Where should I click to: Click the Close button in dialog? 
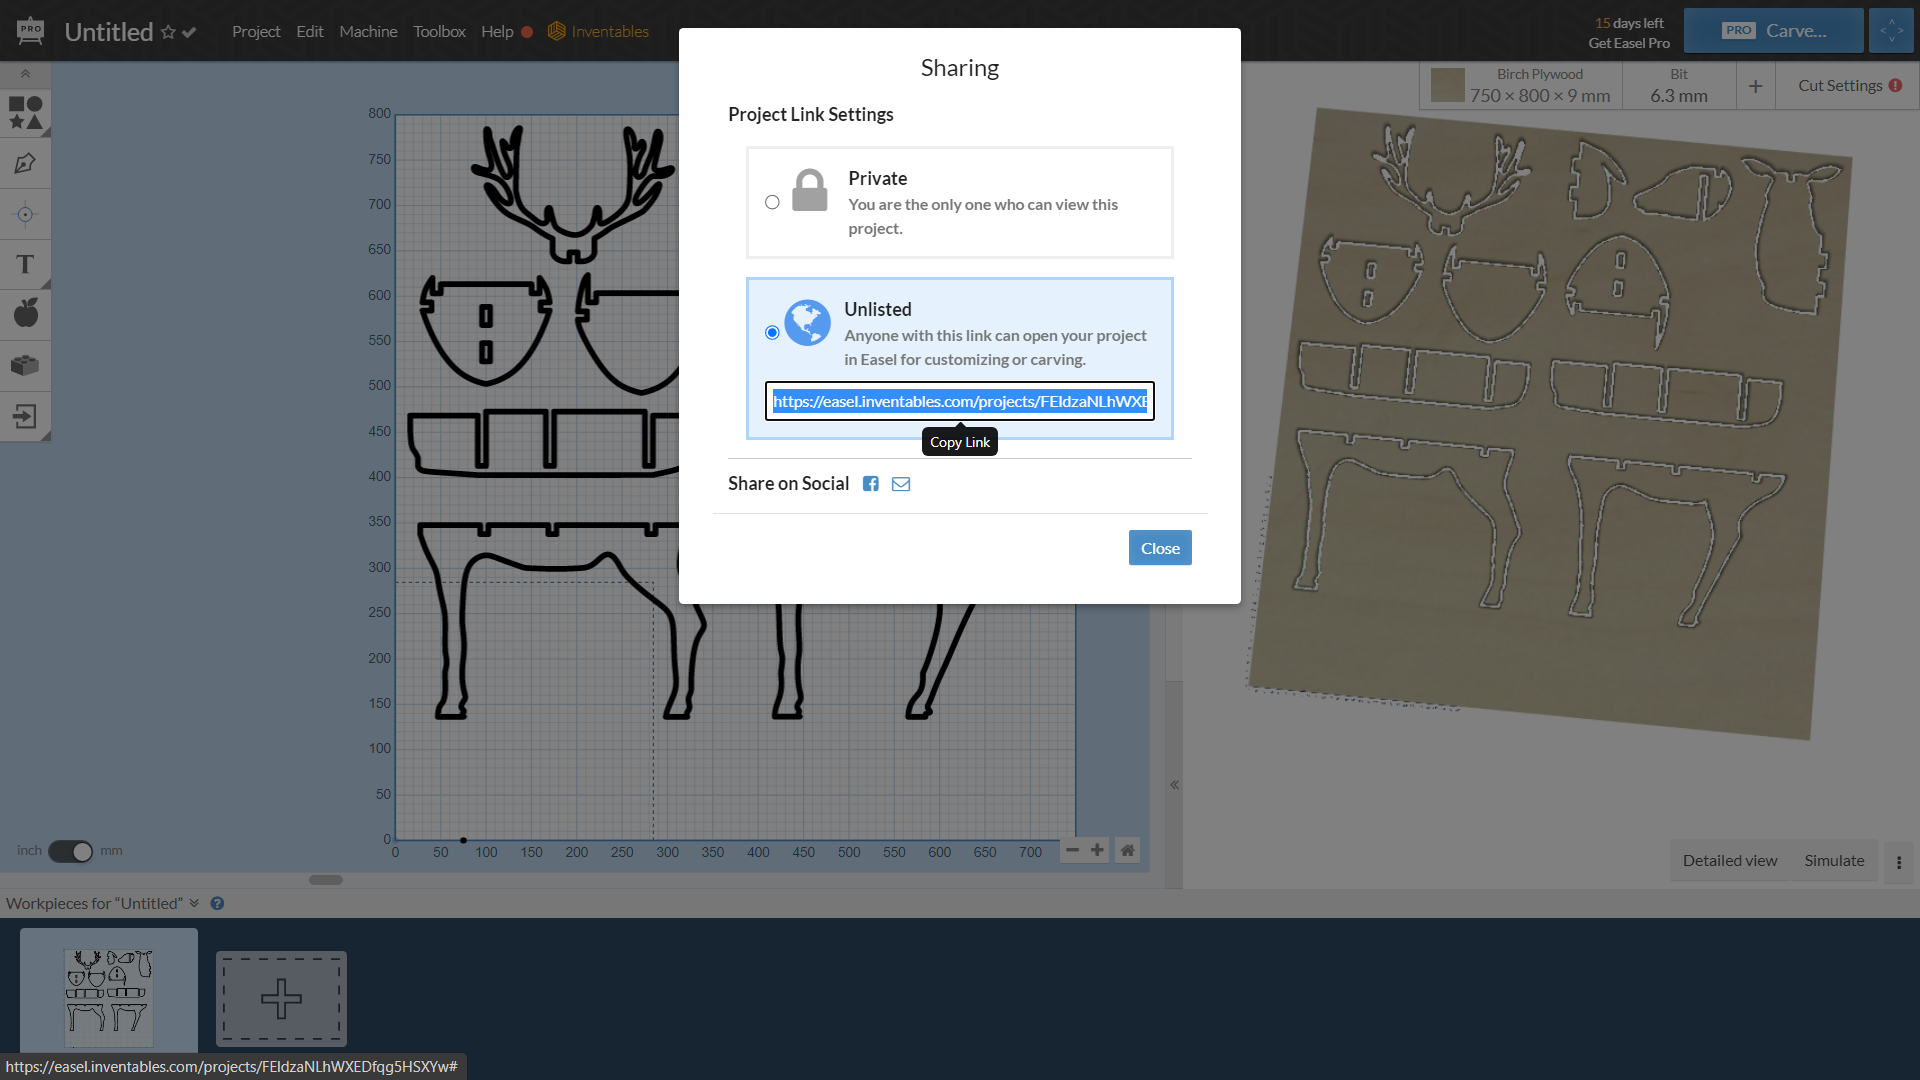pyautogui.click(x=1159, y=547)
